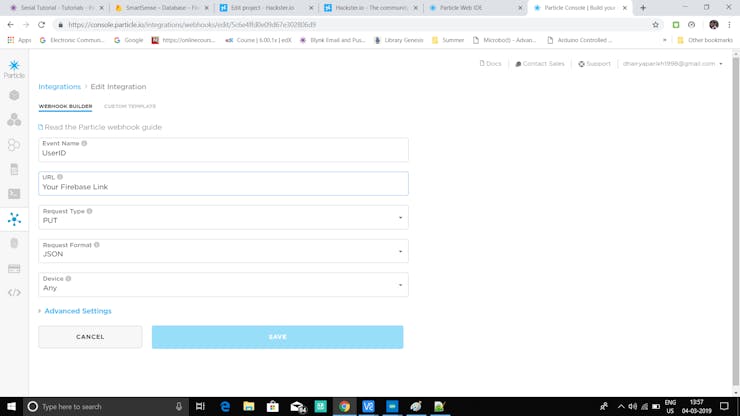Viewport: 740px width, 416px height.
Task: Open the Events terminal icon in sidebar
Action: pyautogui.click(x=14, y=194)
